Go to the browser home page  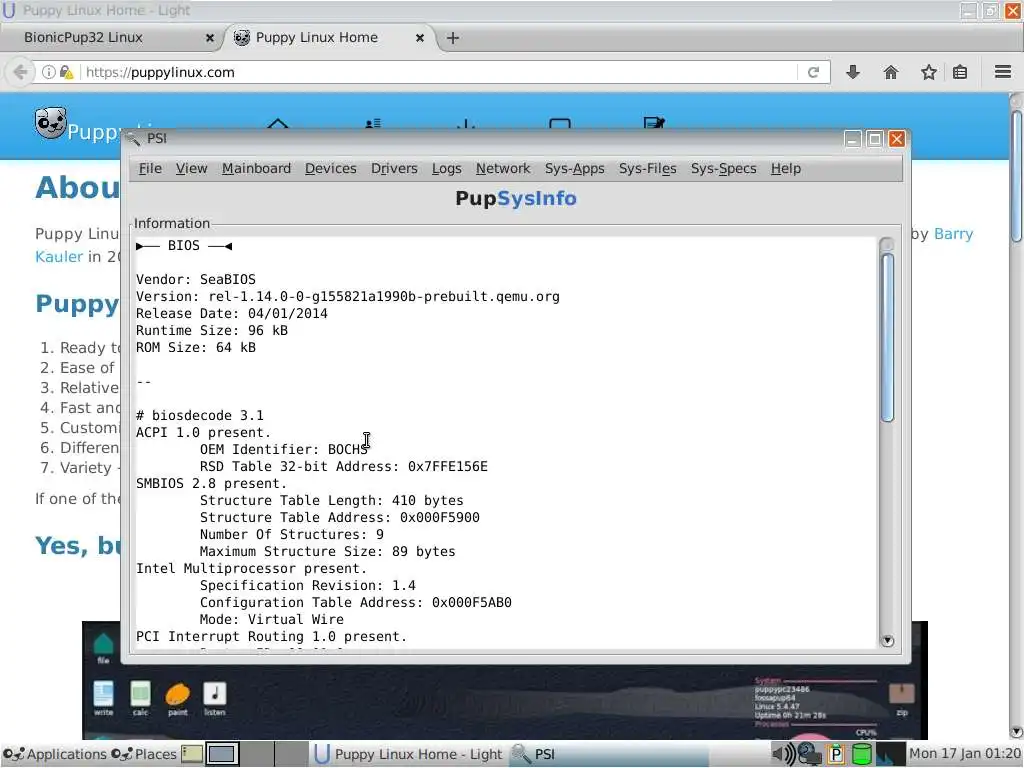(x=891, y=72)
